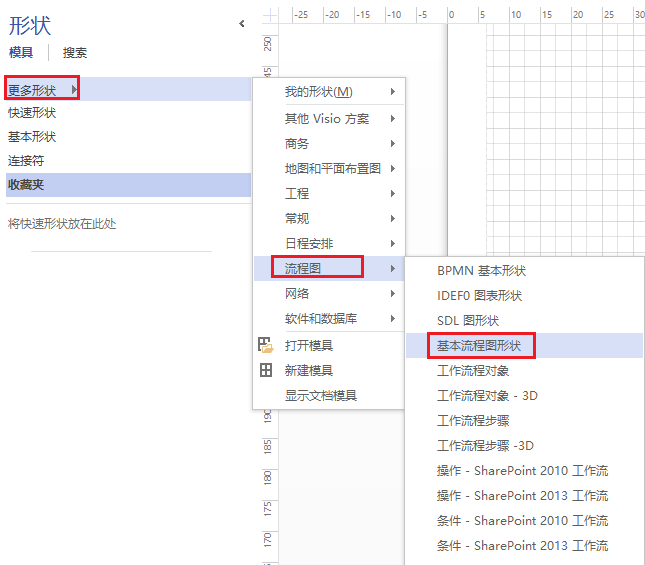Select 连接符 stencil
Image resolution: width=645 pixels, height=565 pixels.
point(128,160)
